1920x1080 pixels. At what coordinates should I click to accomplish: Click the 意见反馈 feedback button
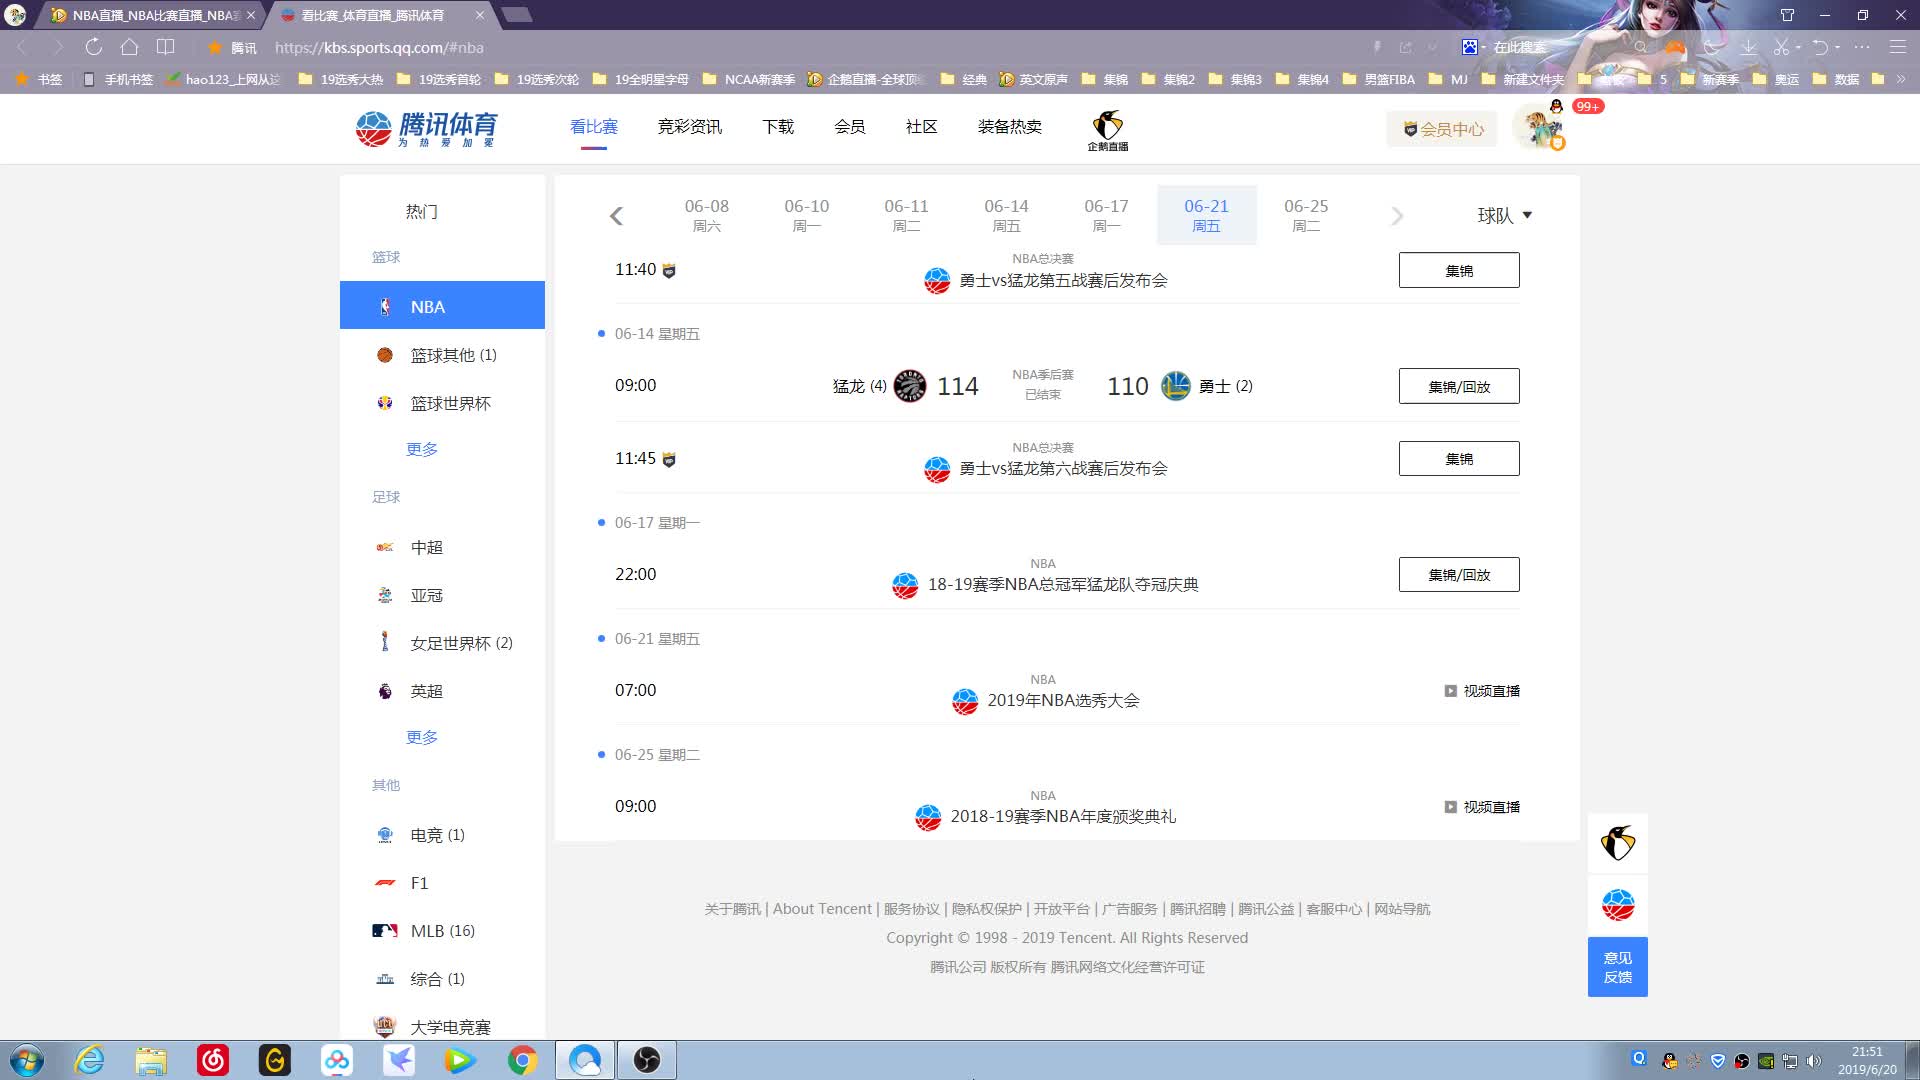[1617, 967]
